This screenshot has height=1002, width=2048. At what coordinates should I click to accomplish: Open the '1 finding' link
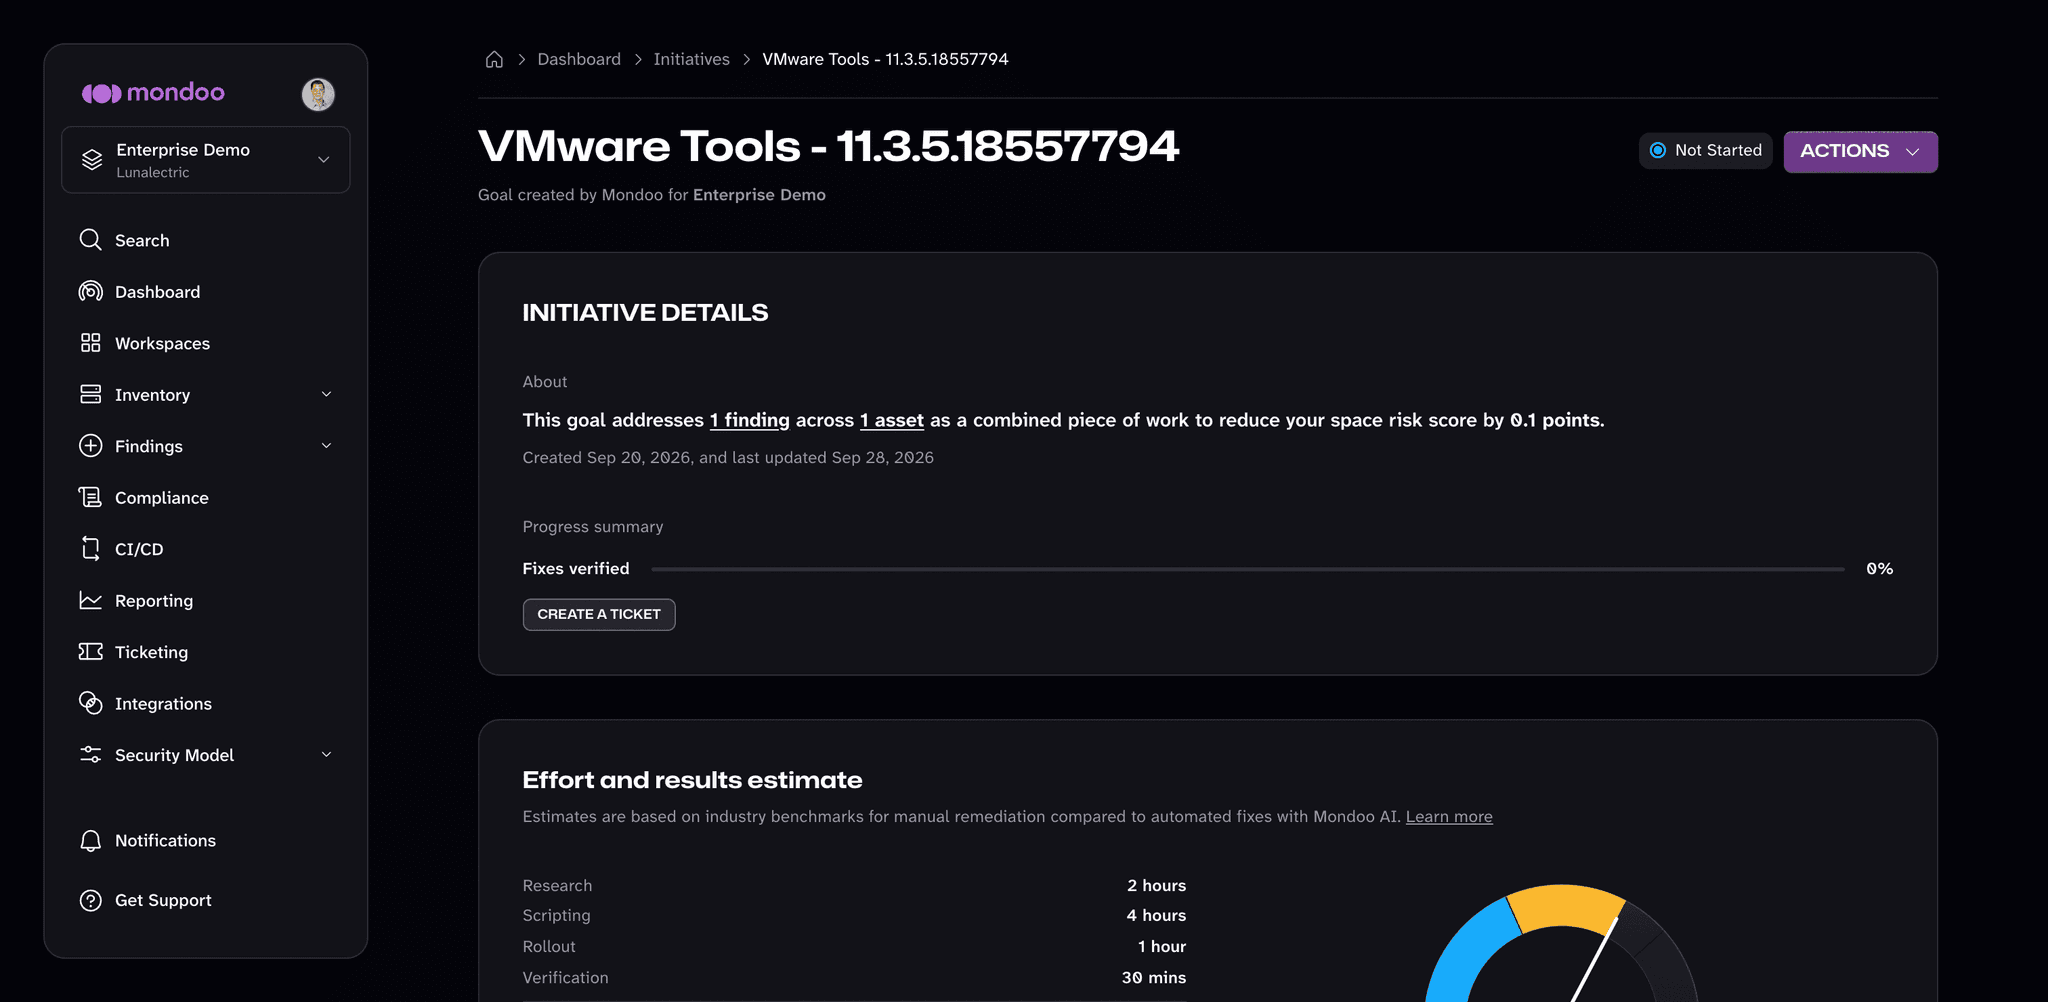(750, 420)
